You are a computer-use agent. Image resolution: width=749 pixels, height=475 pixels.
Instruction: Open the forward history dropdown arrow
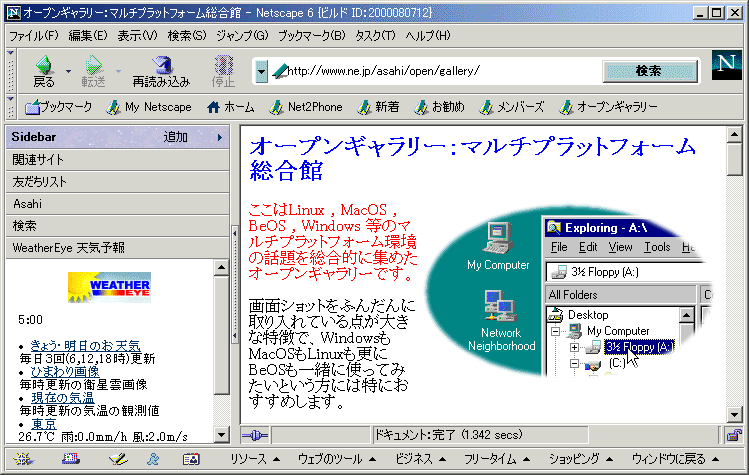(118, 71)
